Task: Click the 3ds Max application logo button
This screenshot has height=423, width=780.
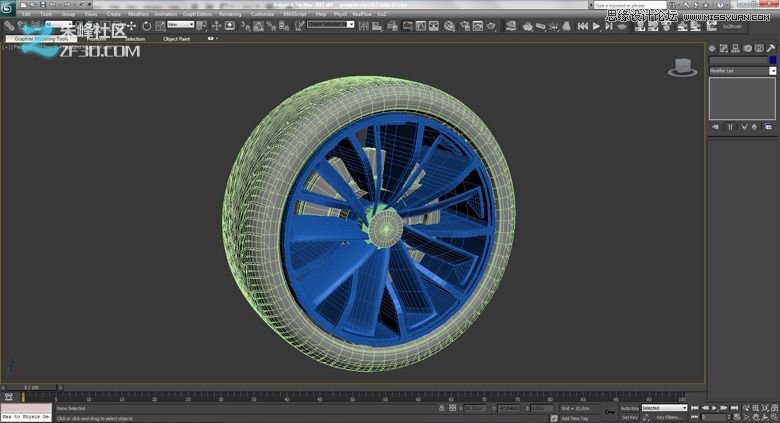Action: coord(8,8)
